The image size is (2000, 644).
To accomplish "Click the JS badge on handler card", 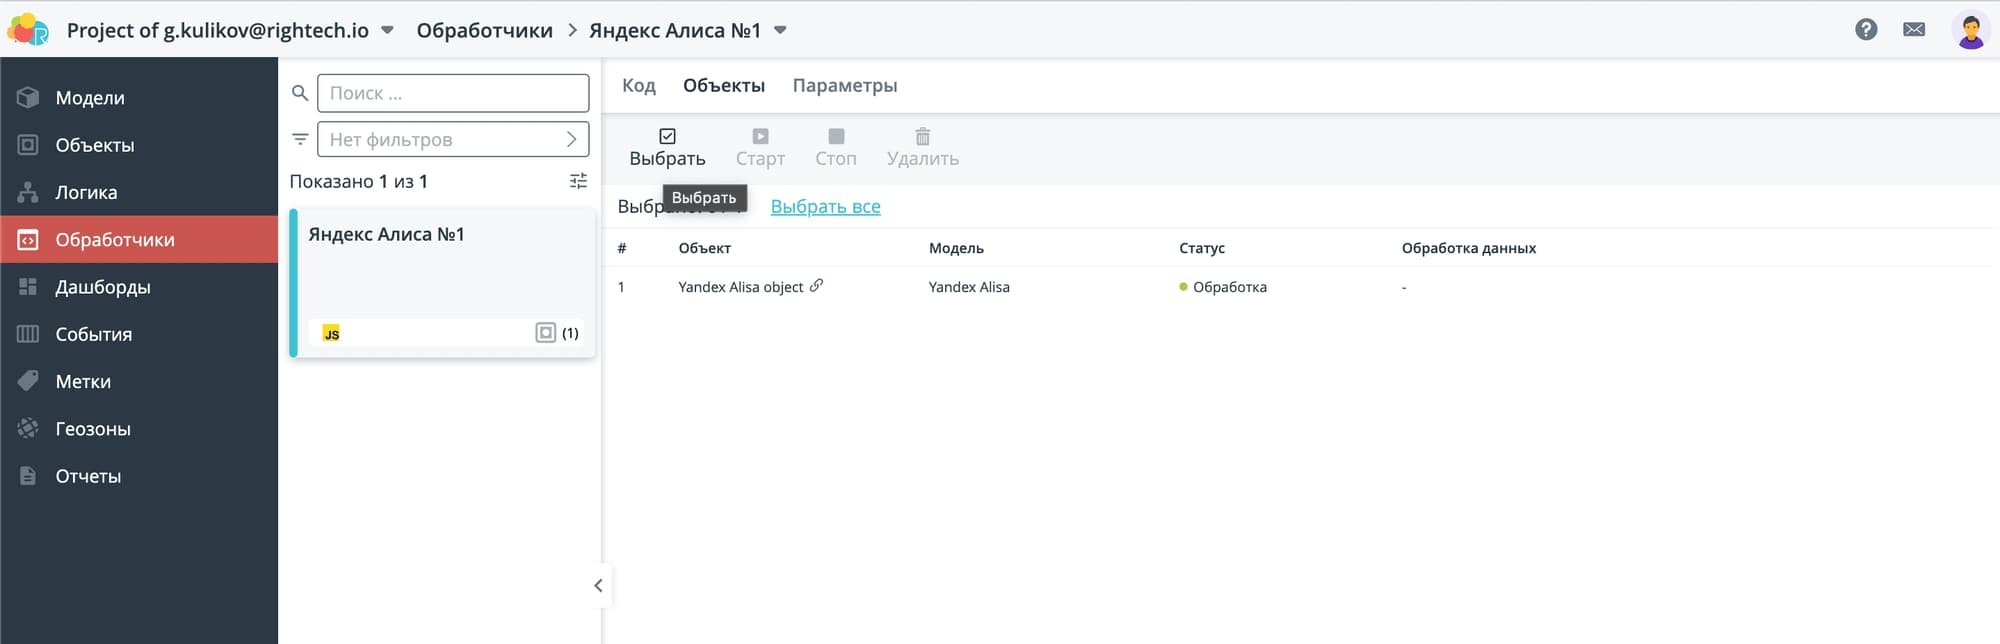I will (x=332, y=334).
